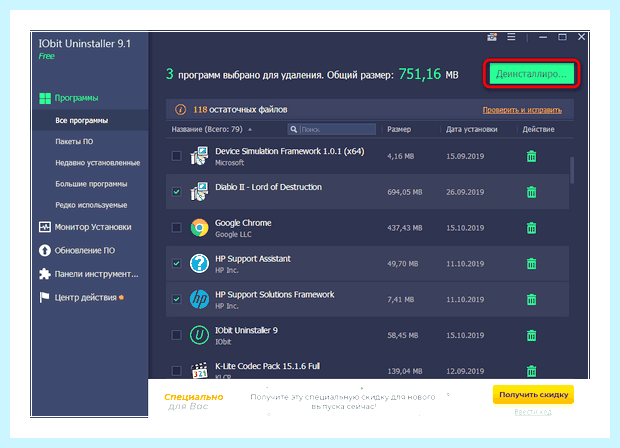620x448 pixels.
Task: Check the IObit Uninstaller 9 checkbox
Action: coord(176,335)
